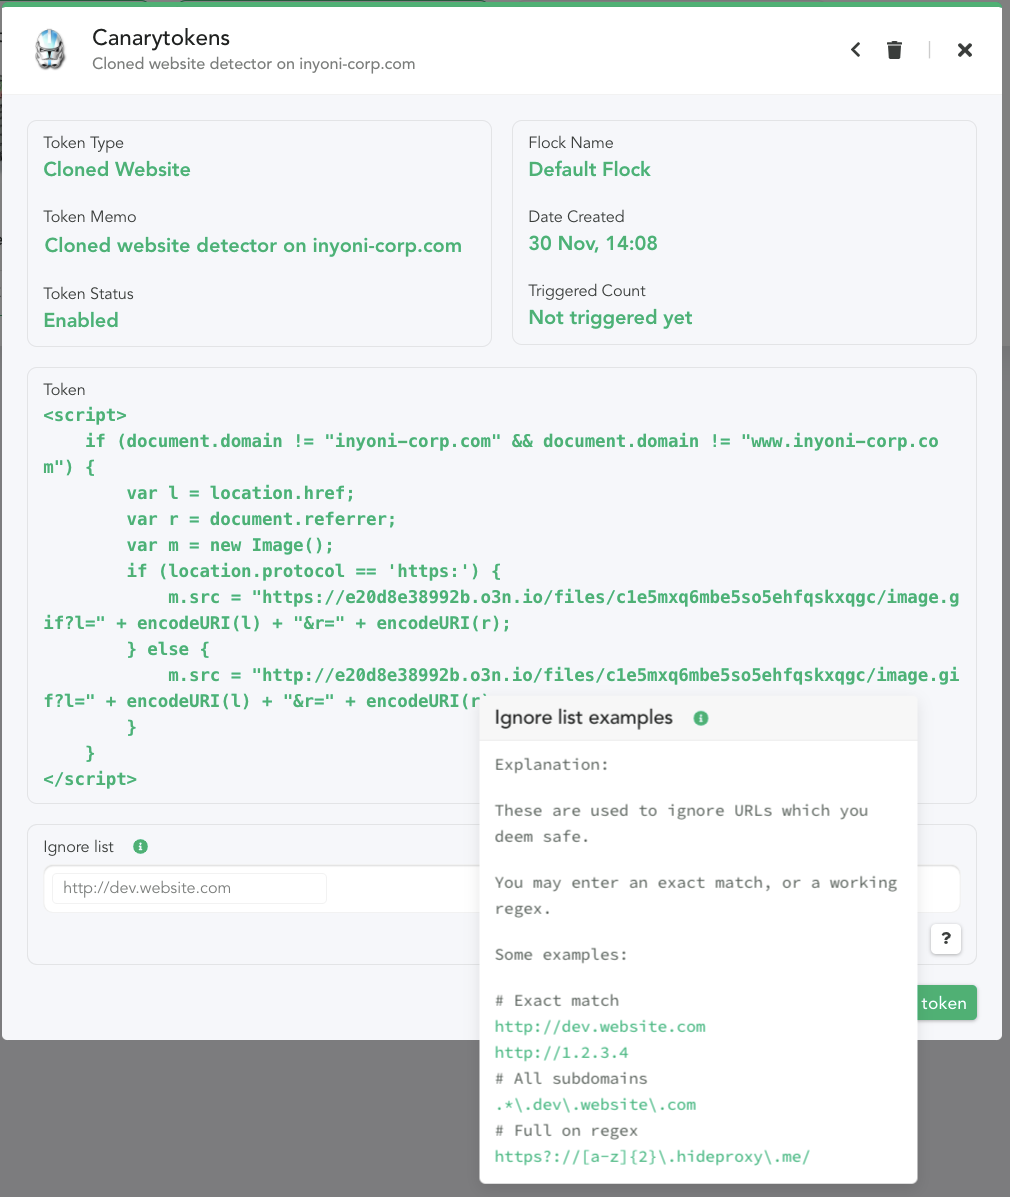Click Not triggered yet count
This screenshot has width=1010, height=1197.
coord(610,318)
